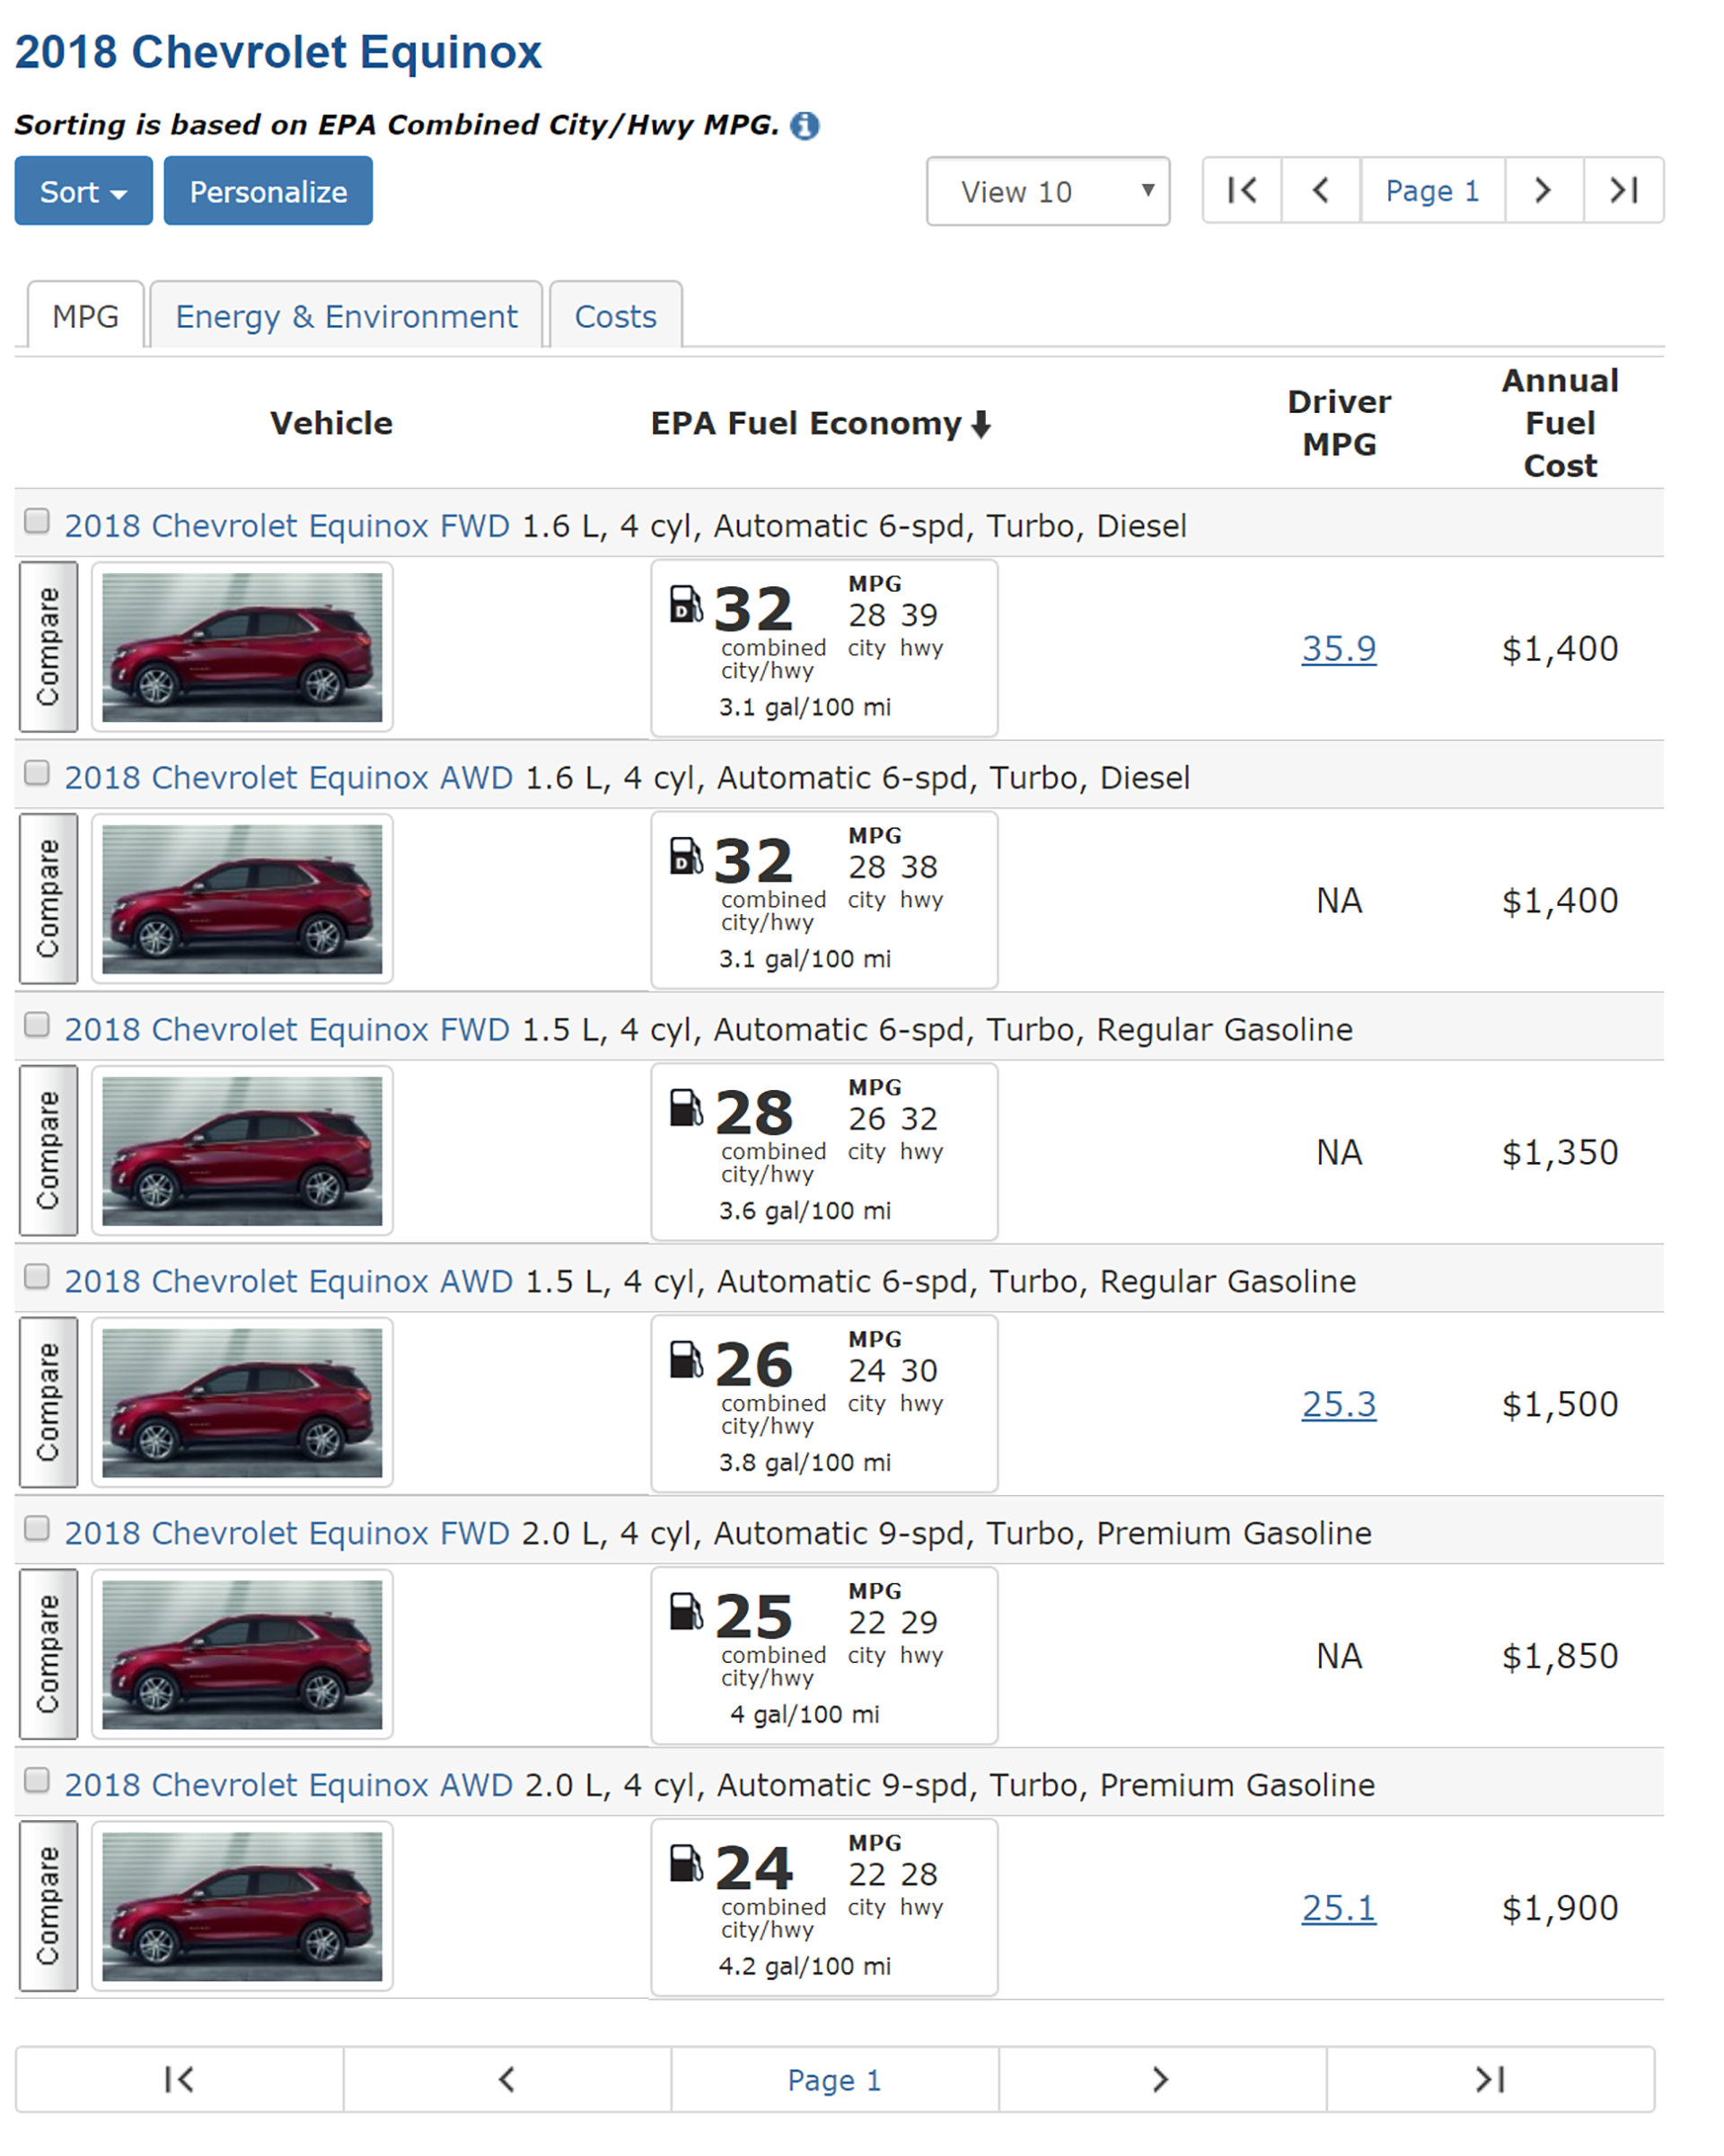Screen dimensions: 1724x2156
Task: Click the EPA Fuel Economy column header
Action: click(820, 424)
